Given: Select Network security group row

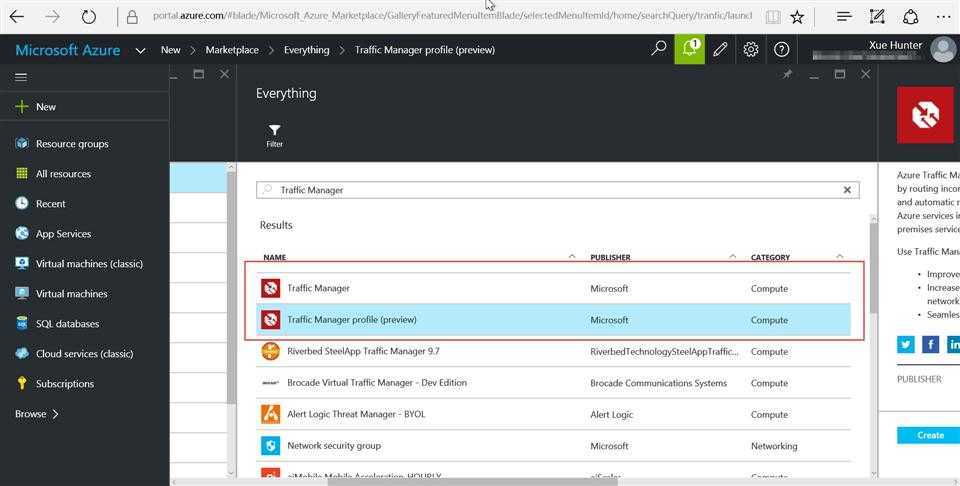Looking at the screenshot, I should pos(553,446).
